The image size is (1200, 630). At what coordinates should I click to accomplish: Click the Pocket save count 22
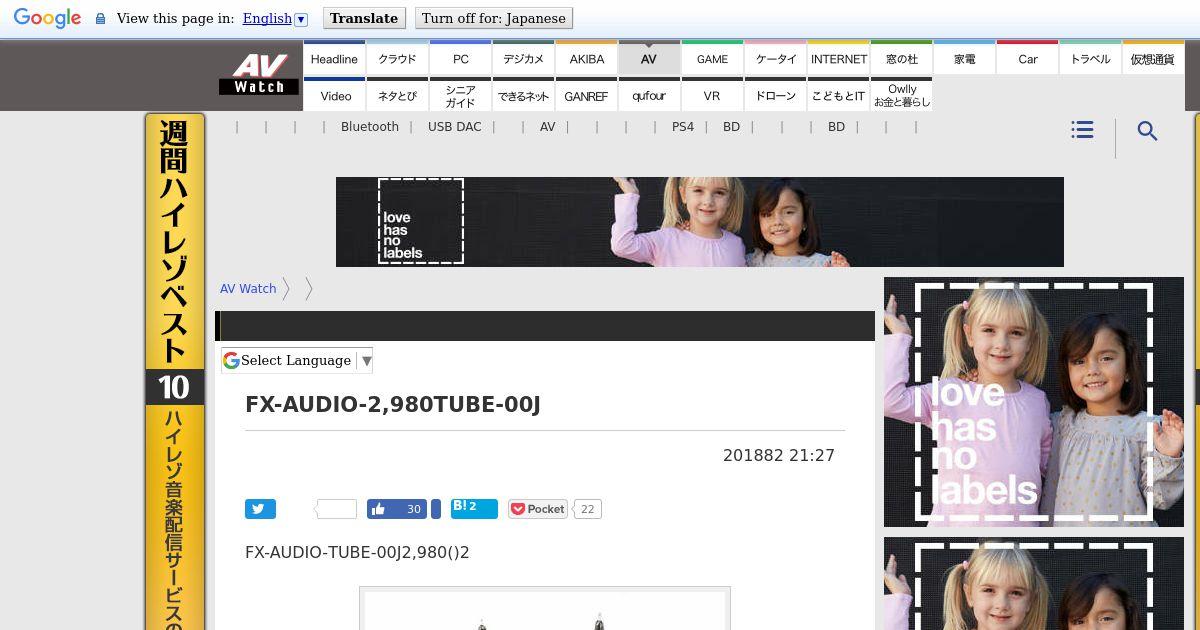tap(587, 509)
